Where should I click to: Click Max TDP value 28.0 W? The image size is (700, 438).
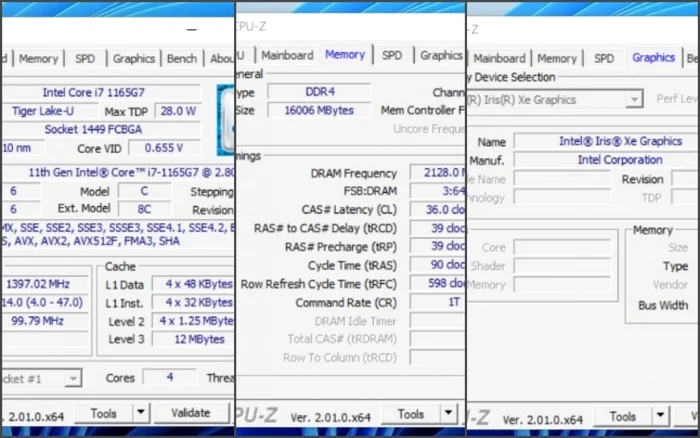click(x=178, y=111)
